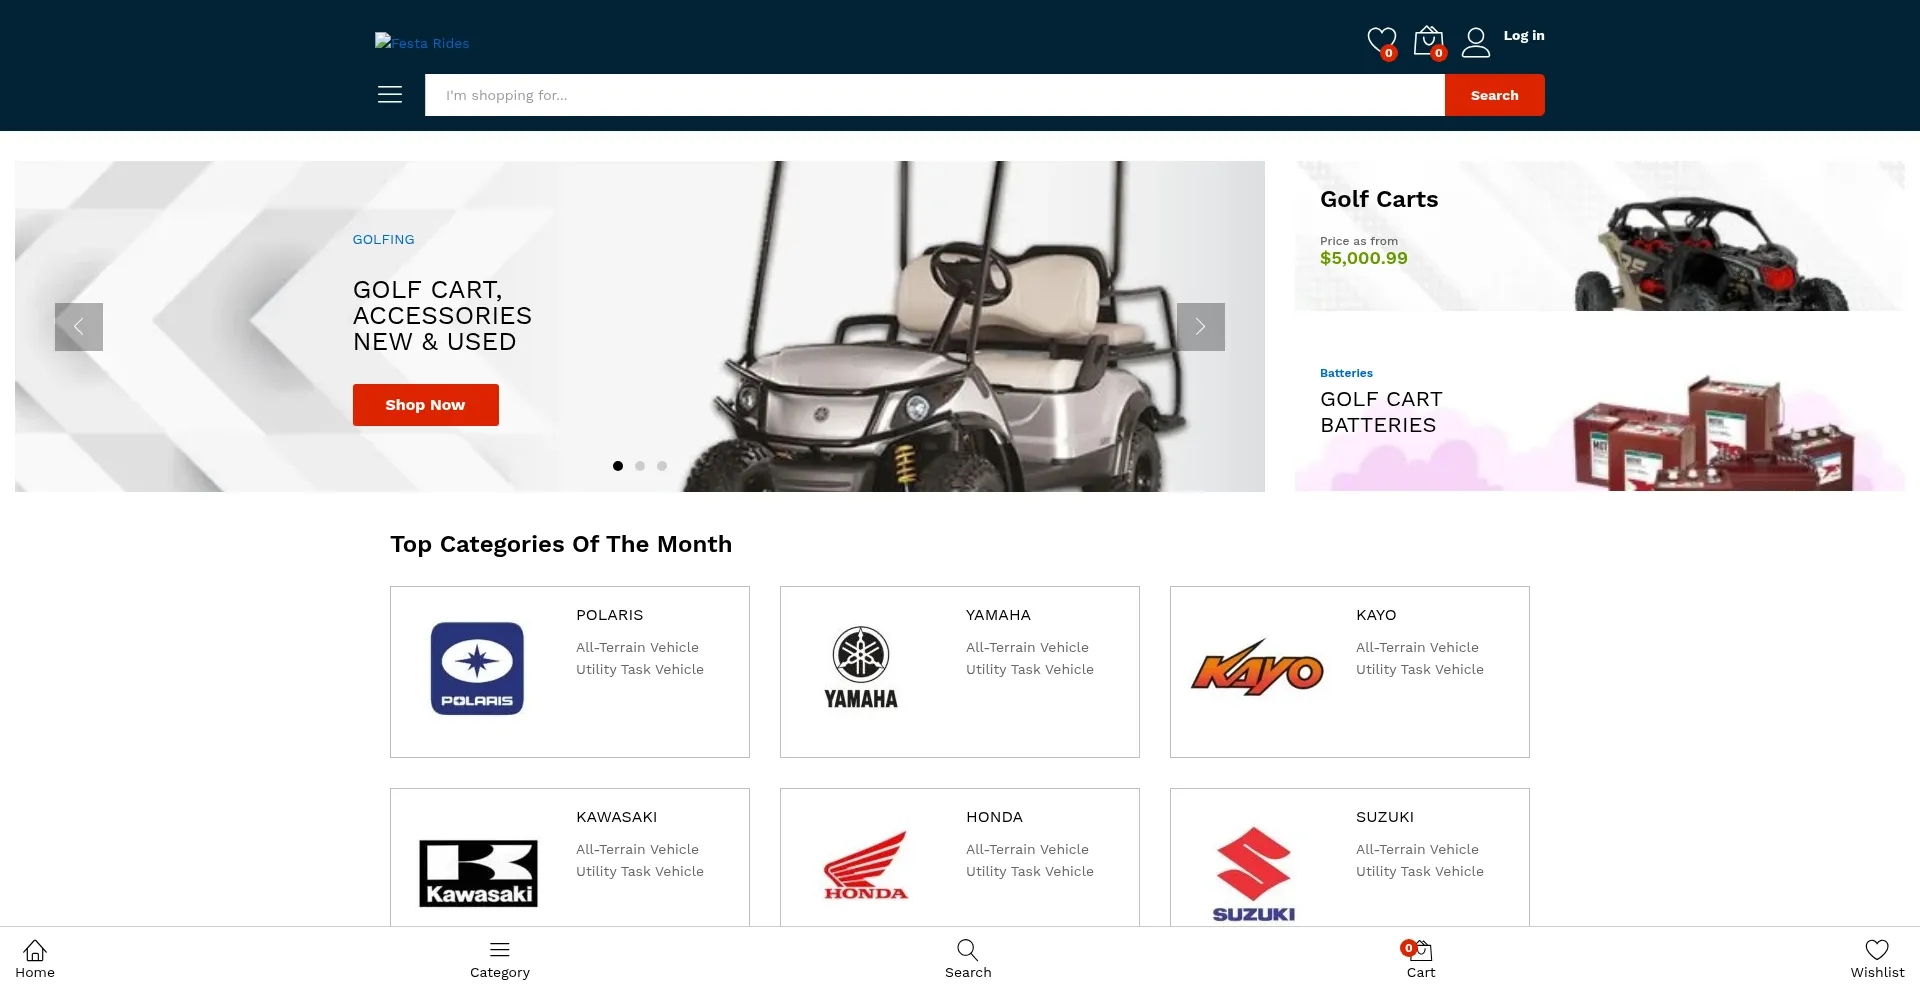The width and height of the screenshot is (1920, 993).
Task: Select the Yamaha logo
Action: coord(861,669)
